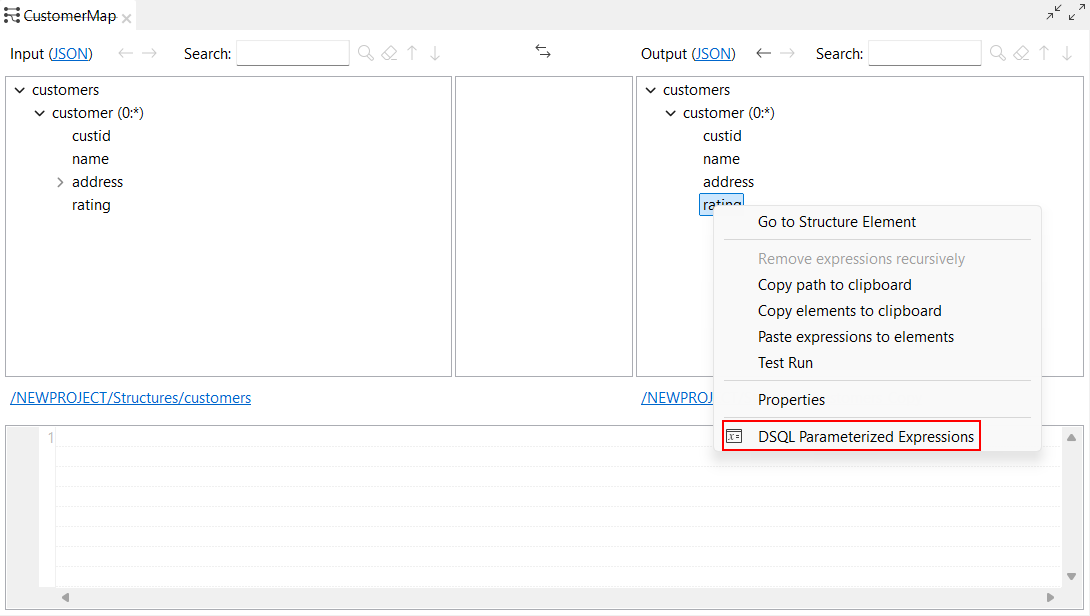The image size is (1090, 616).
Task: Expand the address node in Input tree
Action: tap(59, 182)
